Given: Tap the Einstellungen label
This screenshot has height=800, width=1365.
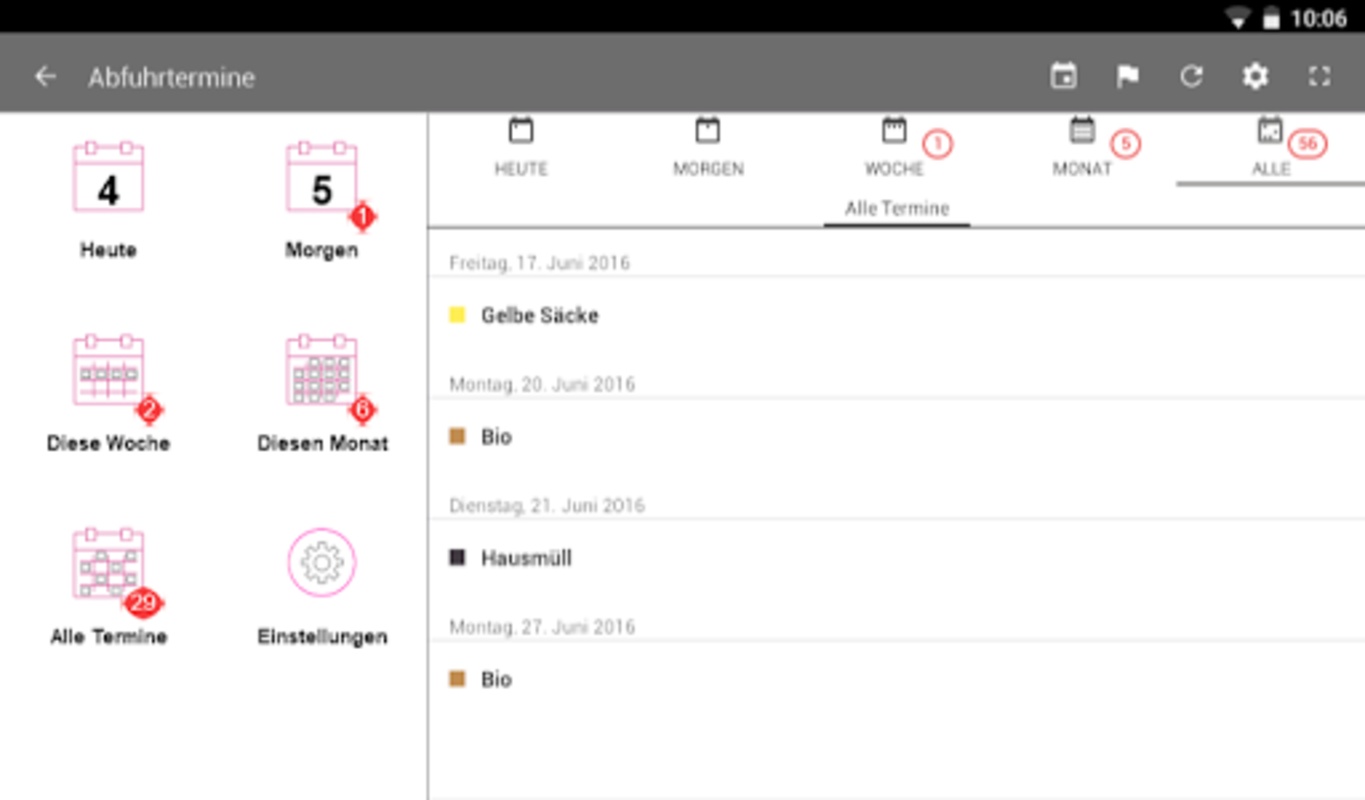Looking at the screenshot, I should [322, 637].
